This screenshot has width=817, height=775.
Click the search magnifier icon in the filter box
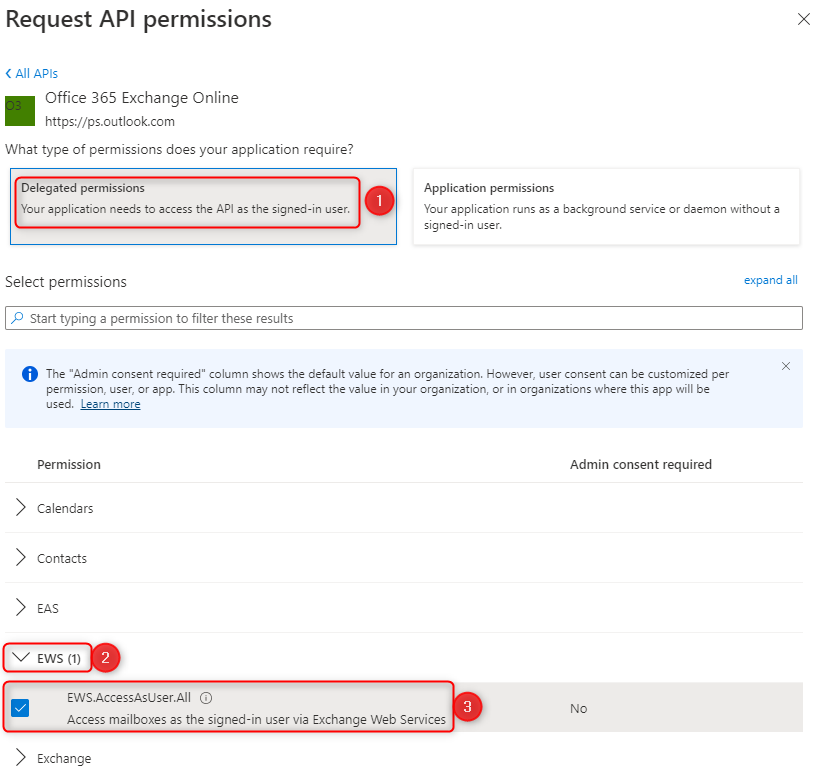coord(17,318)
